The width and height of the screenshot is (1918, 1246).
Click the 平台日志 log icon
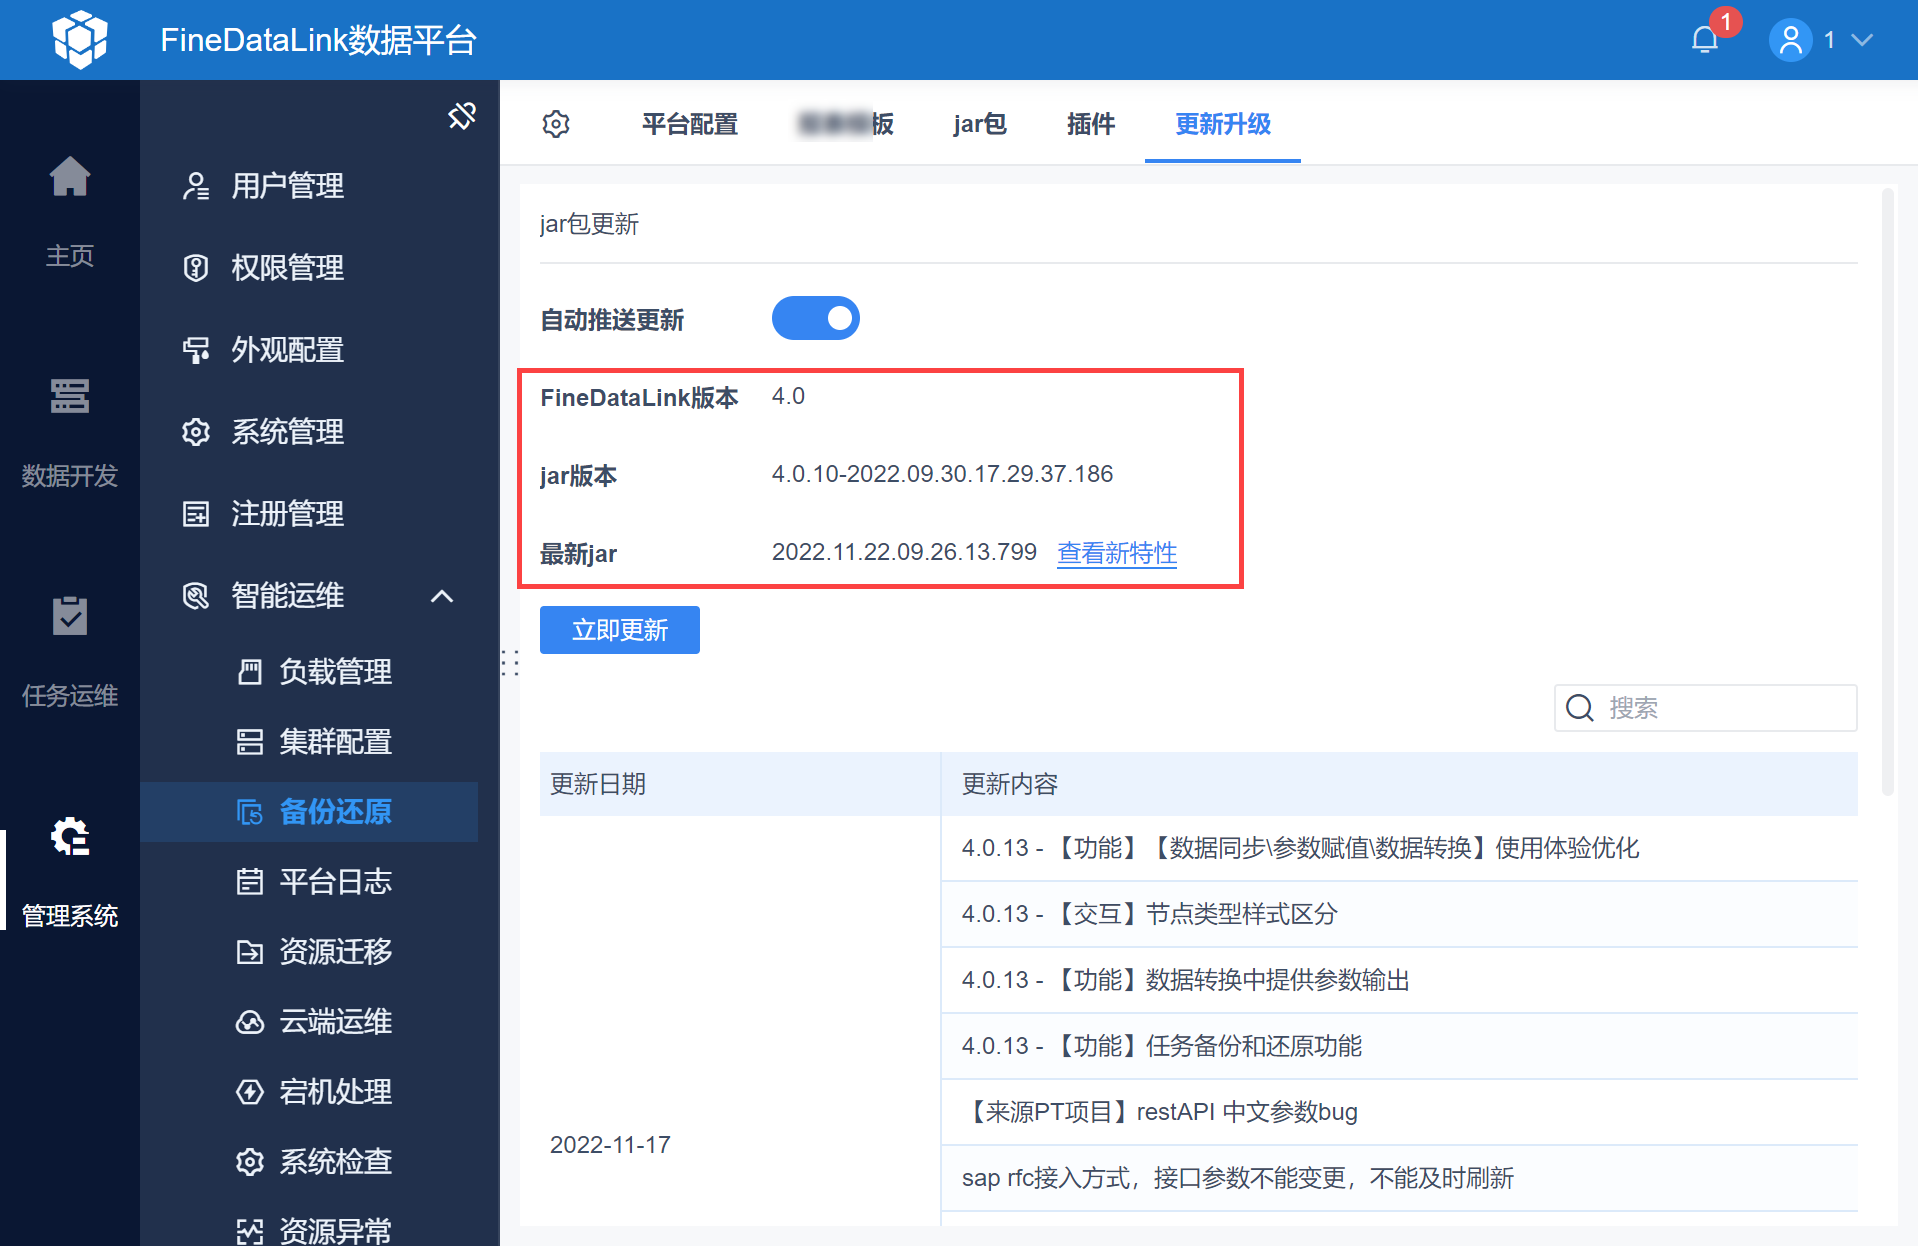point(250,882)
